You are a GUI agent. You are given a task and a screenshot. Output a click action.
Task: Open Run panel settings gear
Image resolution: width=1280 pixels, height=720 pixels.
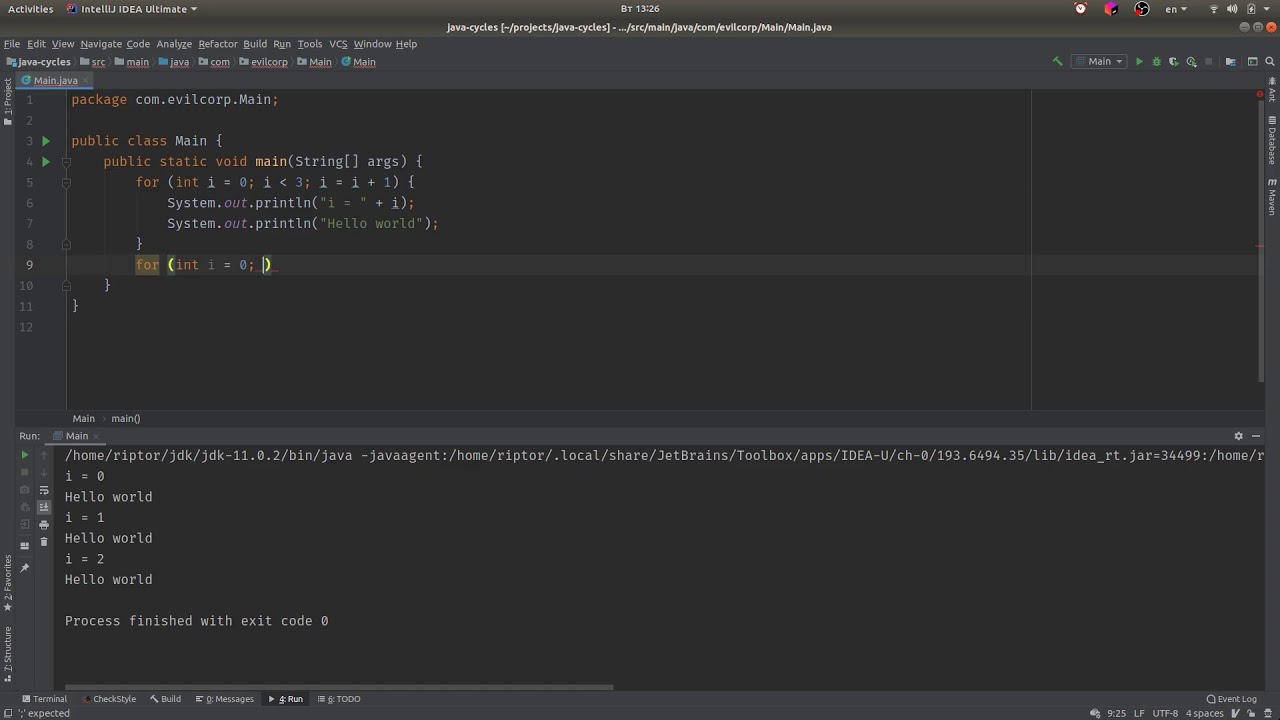coord(1238,436)
